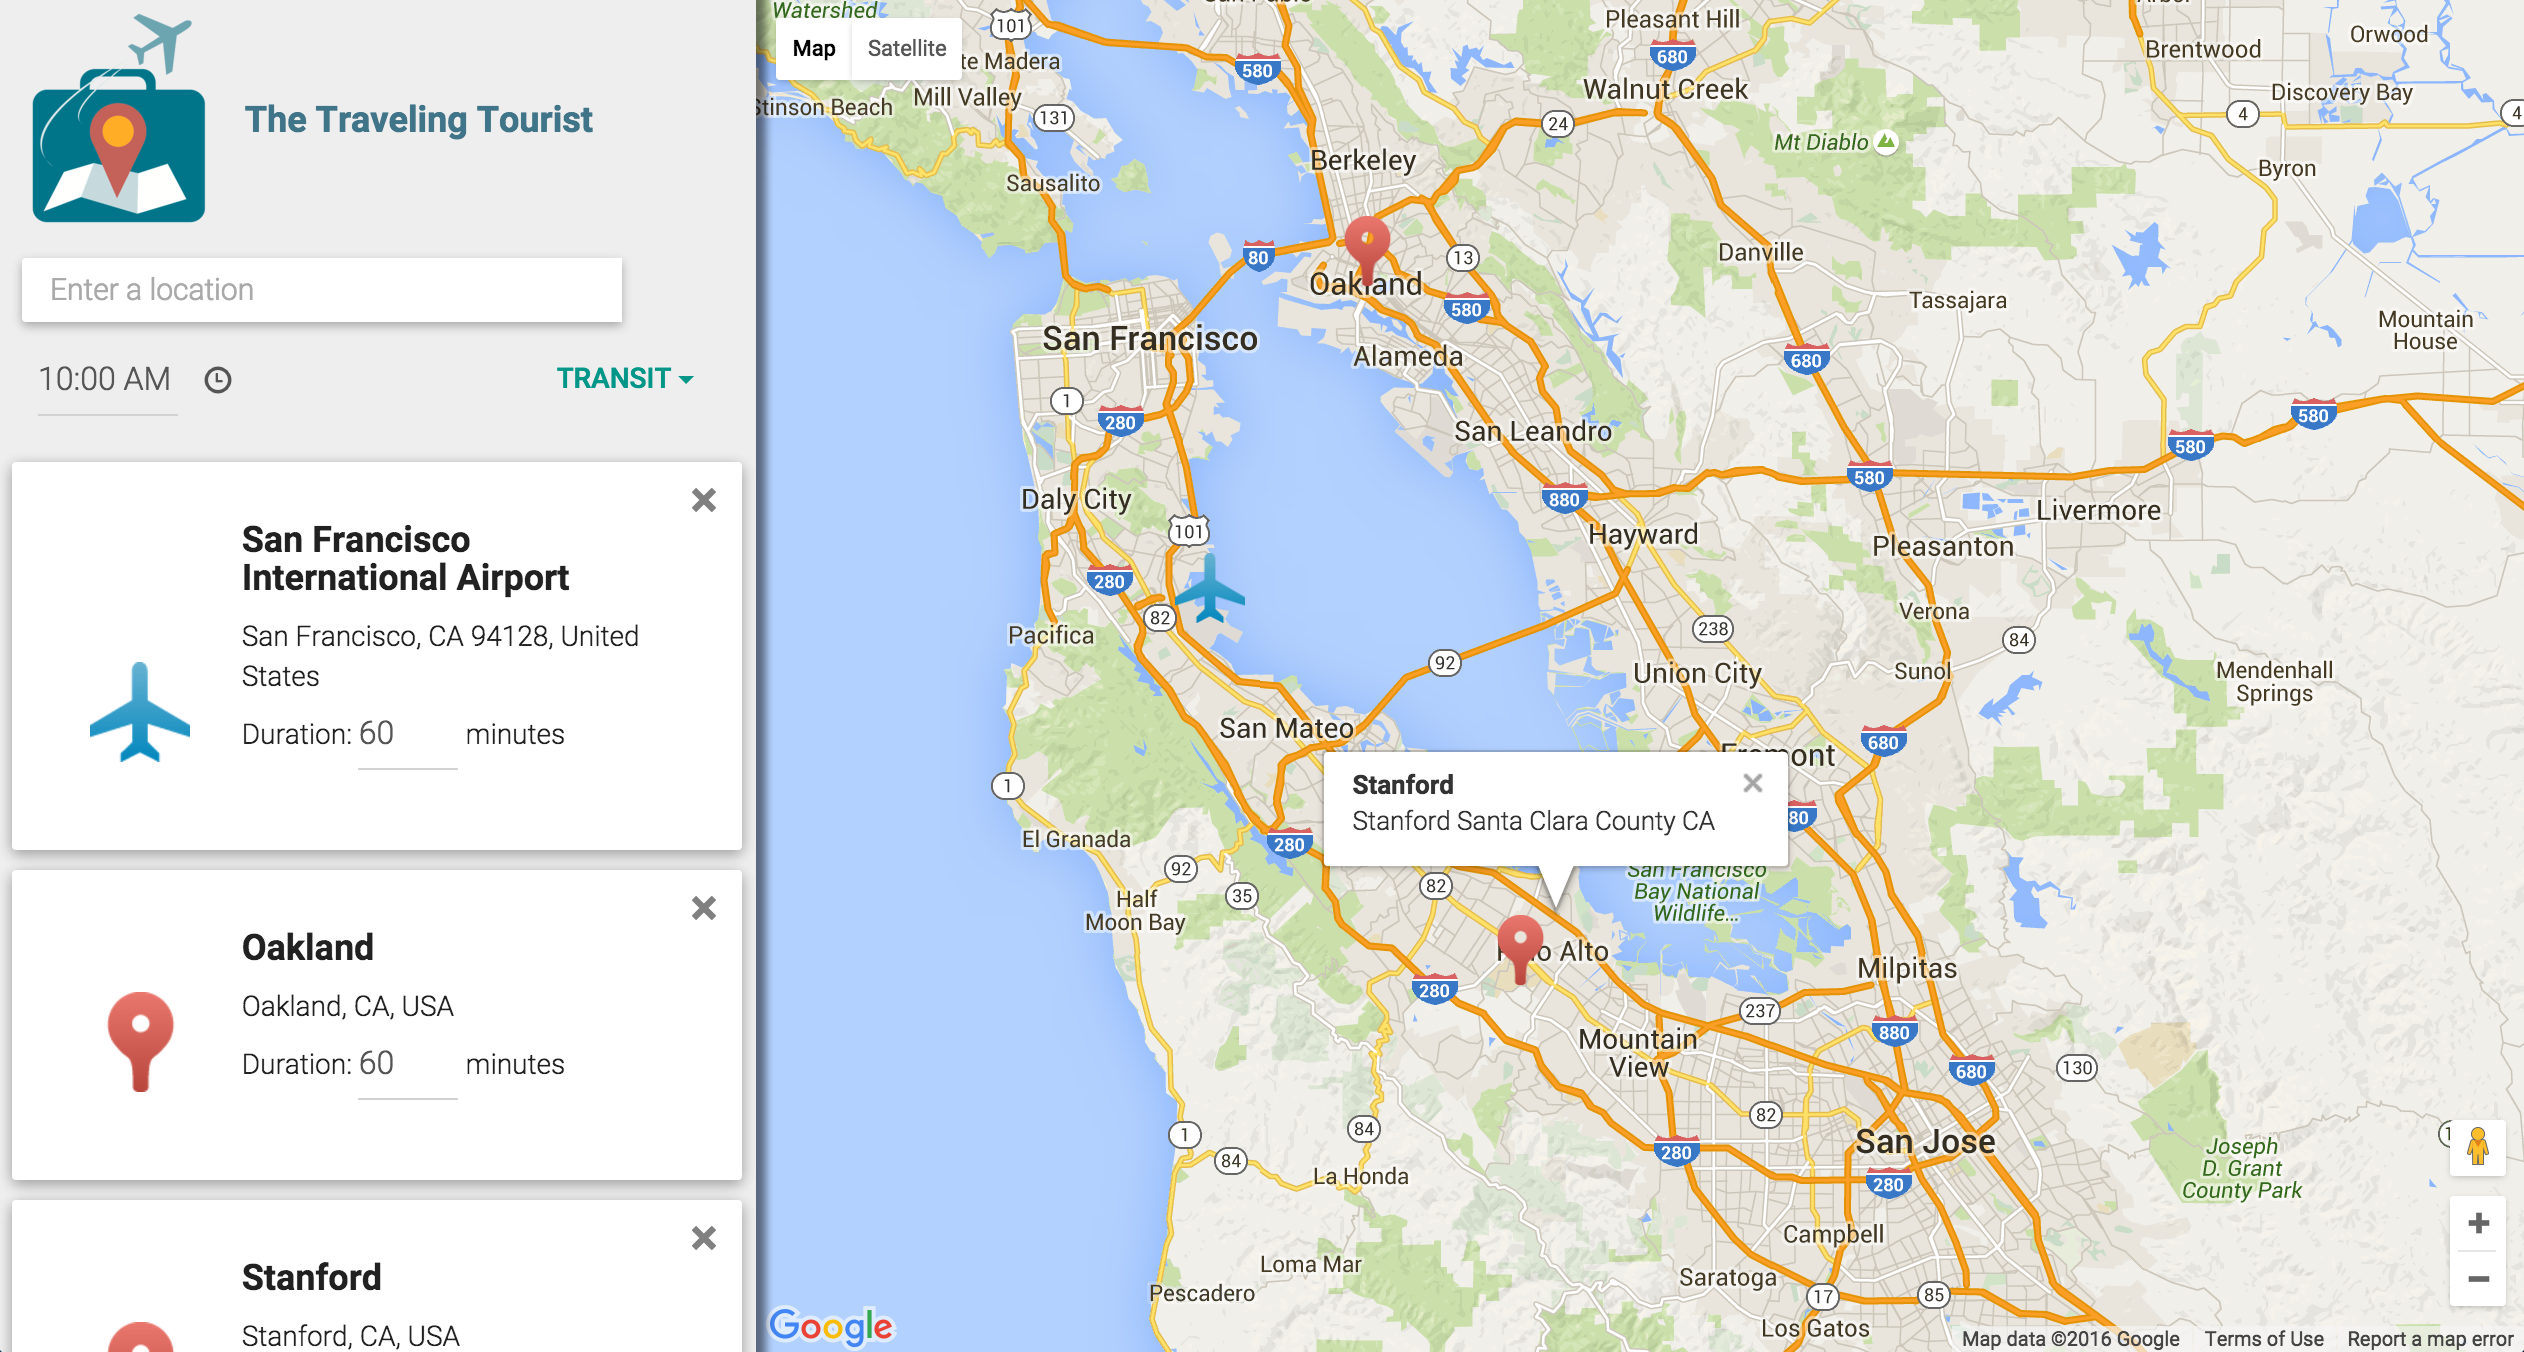Viewport: 2524px width, 1352px height.
Task: Open the Terms of Use link
Action: pyautogui.click(x=2263, y=1338)
